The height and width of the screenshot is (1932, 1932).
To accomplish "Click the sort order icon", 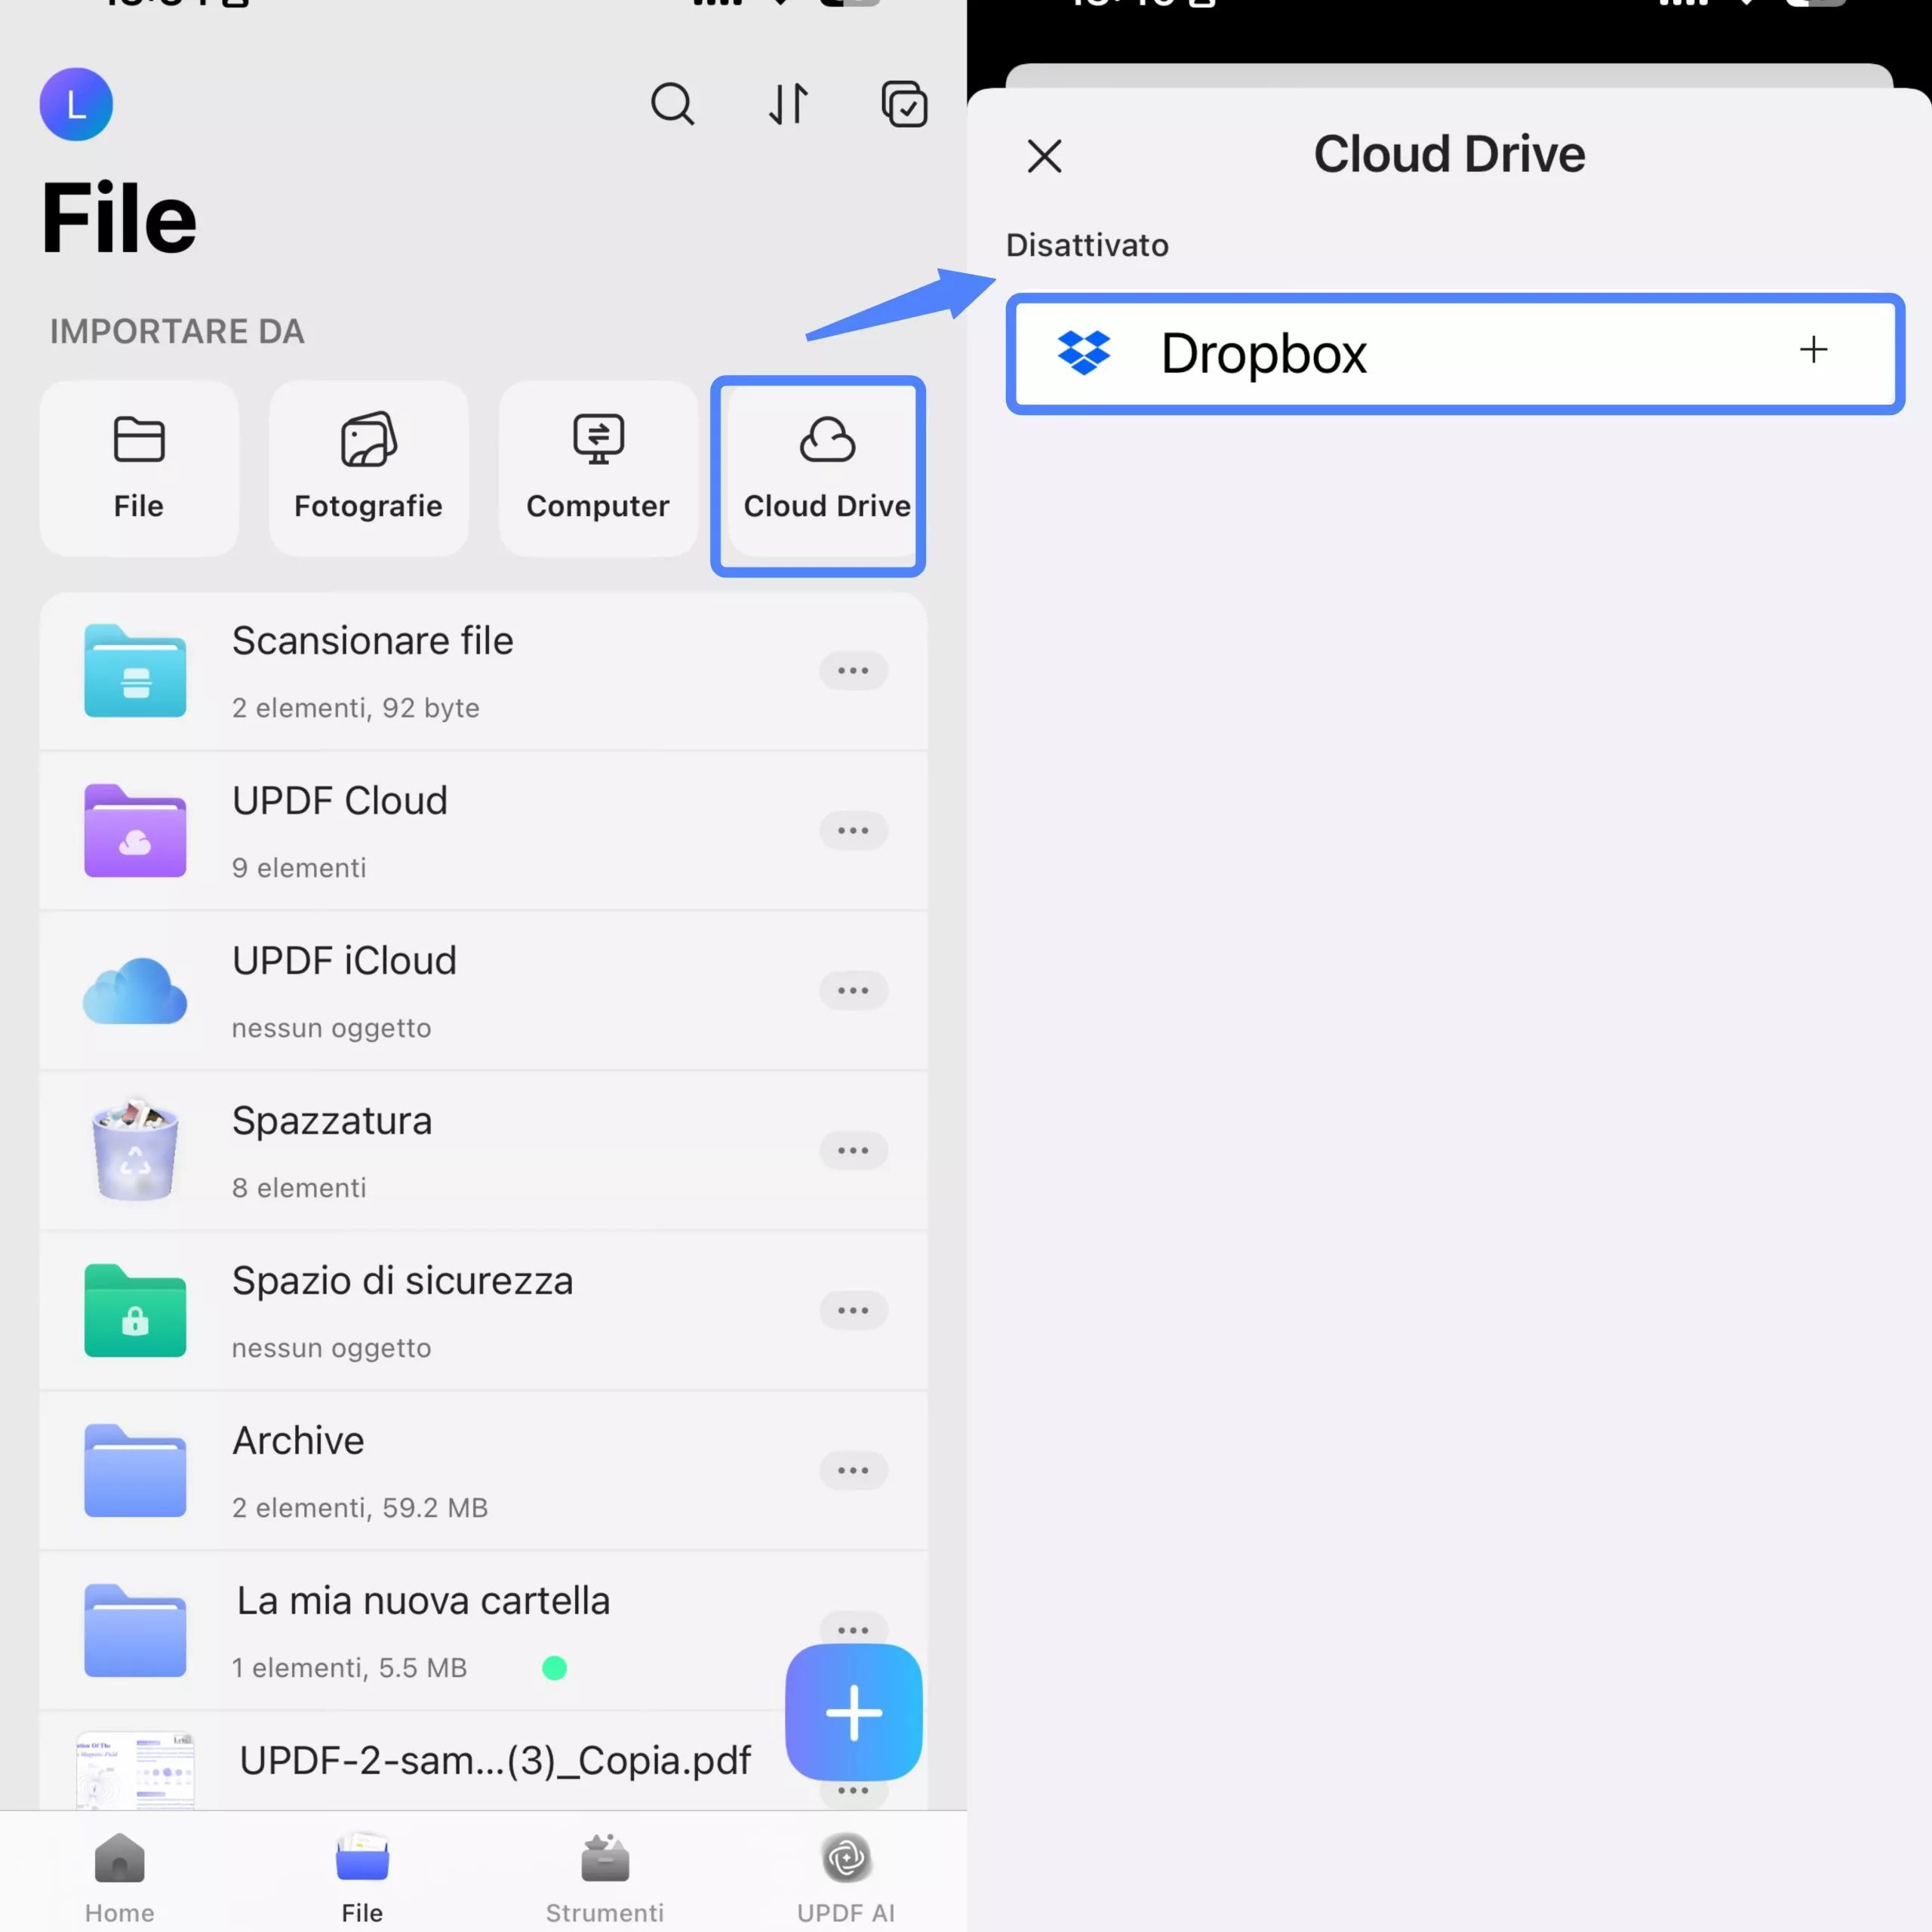I will coord(788,104).
